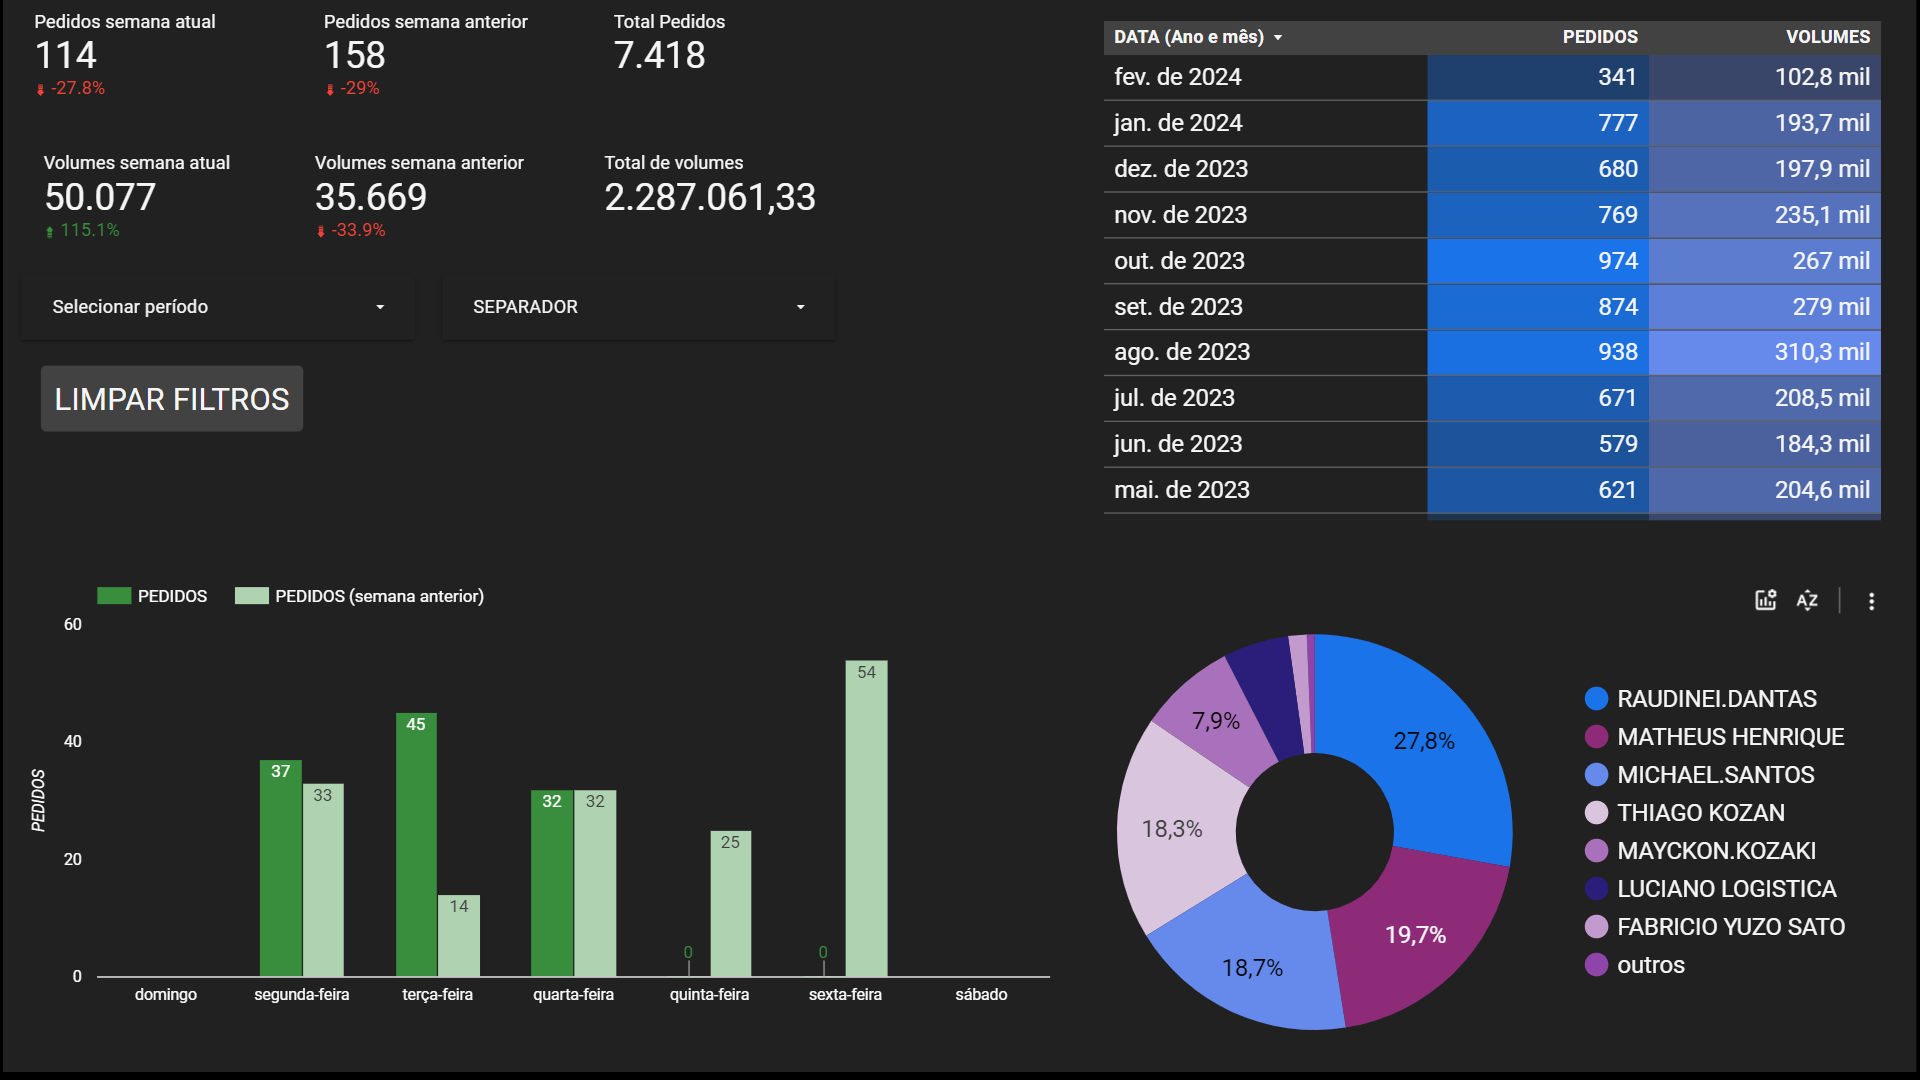Click the table row out. de 2023

coord(1492,261)
